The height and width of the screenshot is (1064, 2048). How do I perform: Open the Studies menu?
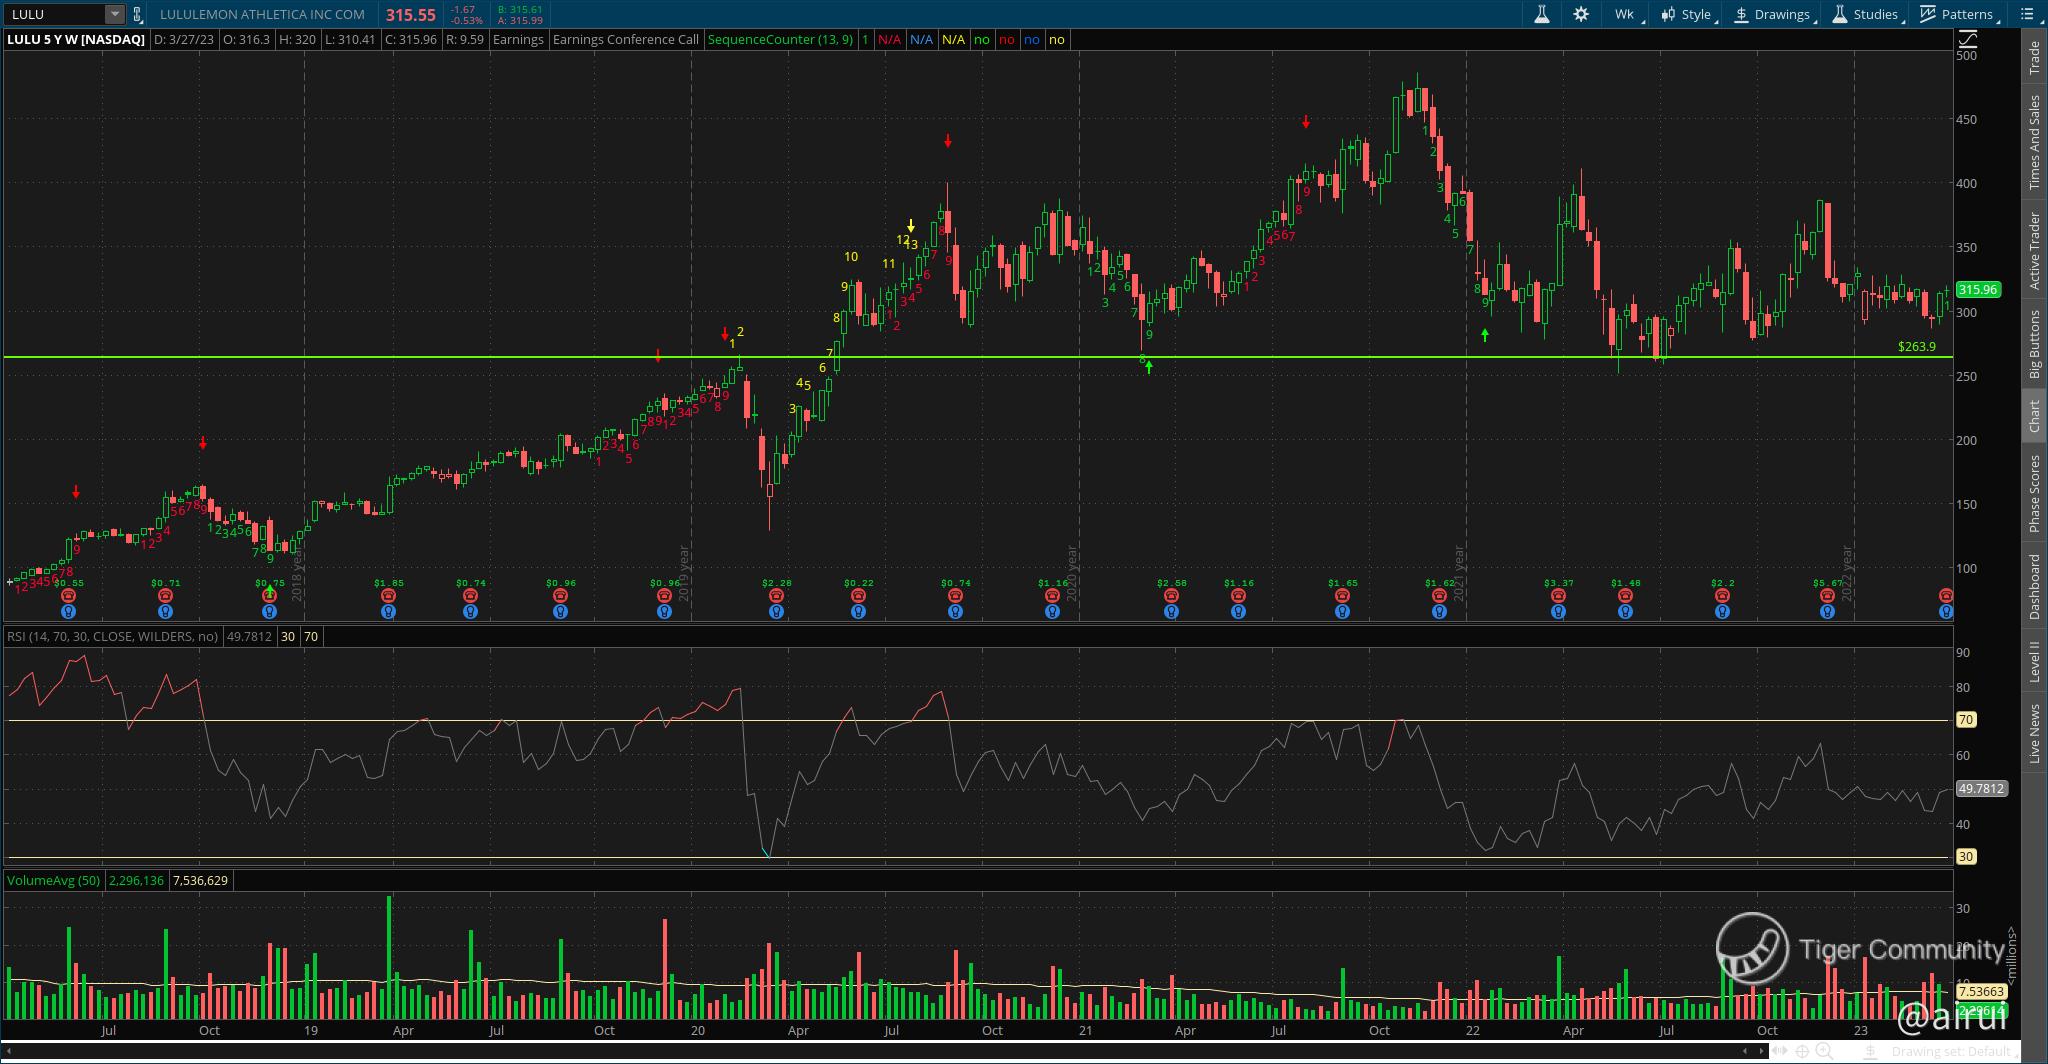click(1865, 14)
